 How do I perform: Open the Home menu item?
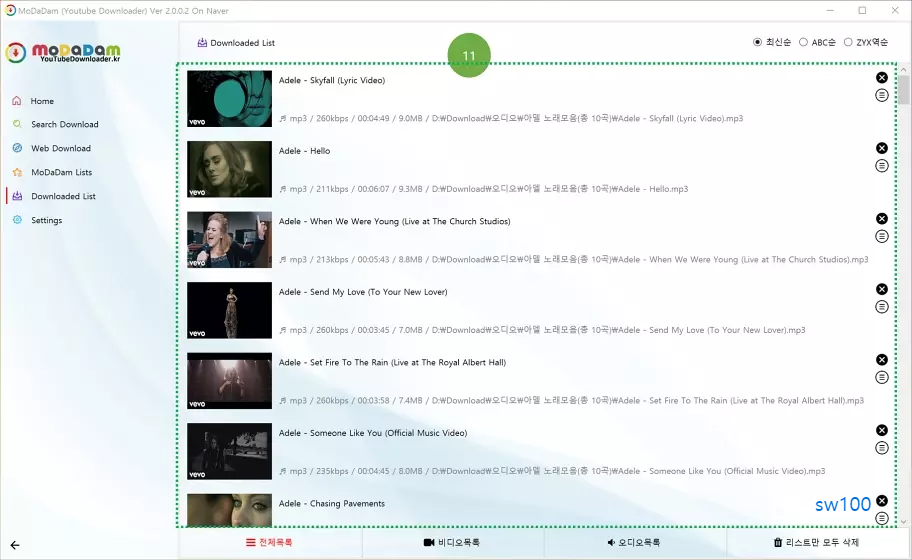pyautogui.click(x=42, y=101)
